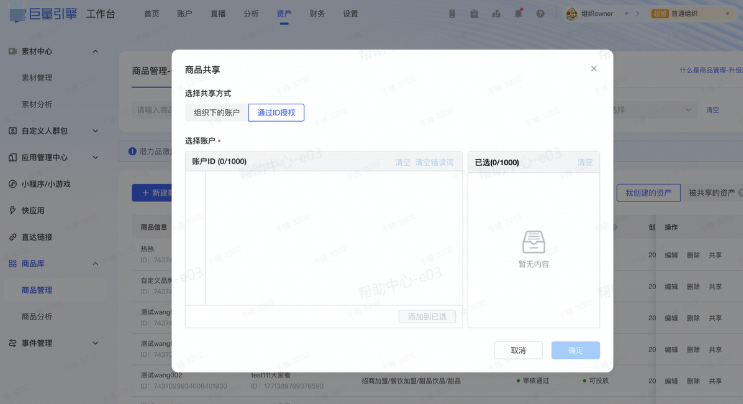
Task: Open 素材管理 in the sidebar
Action: (37, 78)
